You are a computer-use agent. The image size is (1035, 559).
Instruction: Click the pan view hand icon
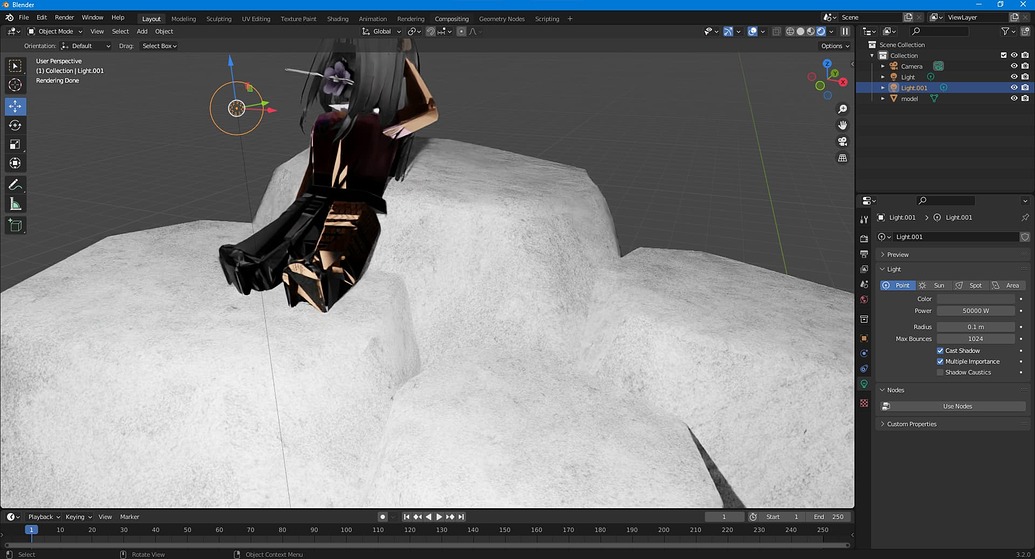pyautogui.click(x=842, y=125)
